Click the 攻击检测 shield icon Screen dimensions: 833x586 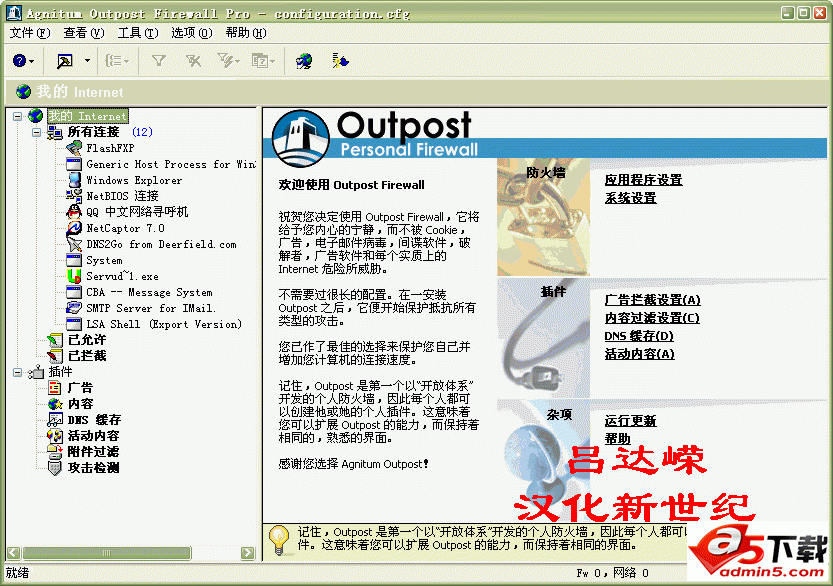pyautogui.click(x=55, y=468)
